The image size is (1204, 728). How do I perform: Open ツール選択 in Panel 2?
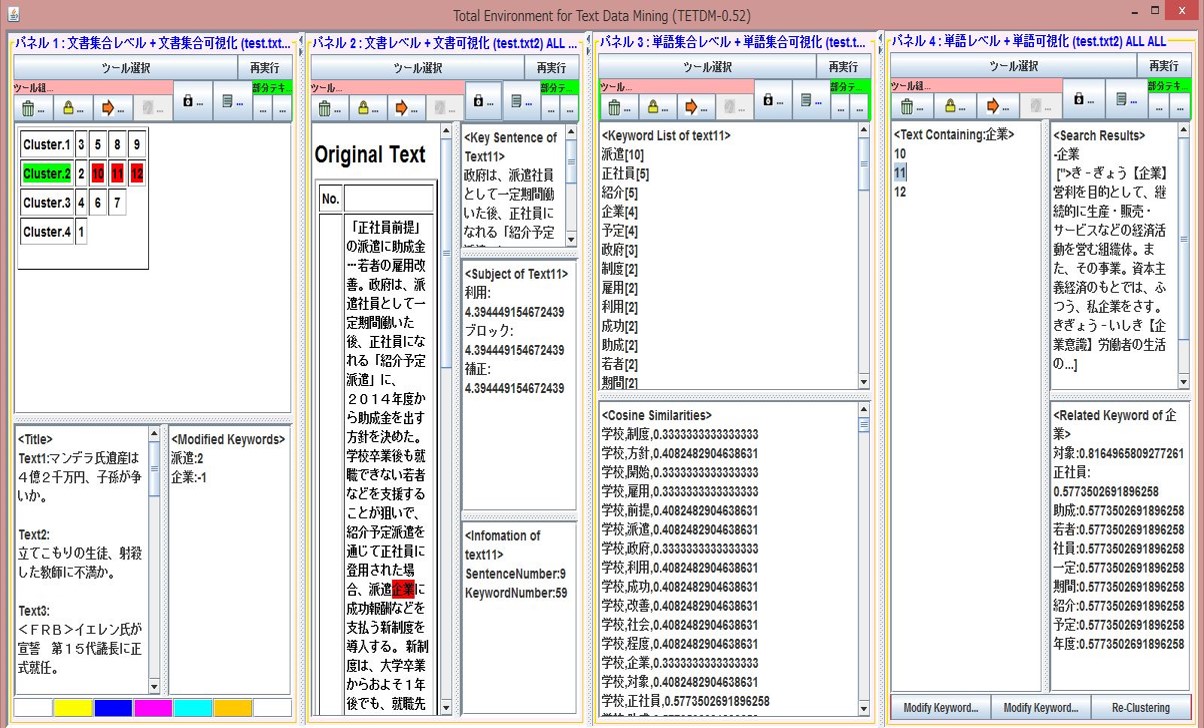click(417, 68)
